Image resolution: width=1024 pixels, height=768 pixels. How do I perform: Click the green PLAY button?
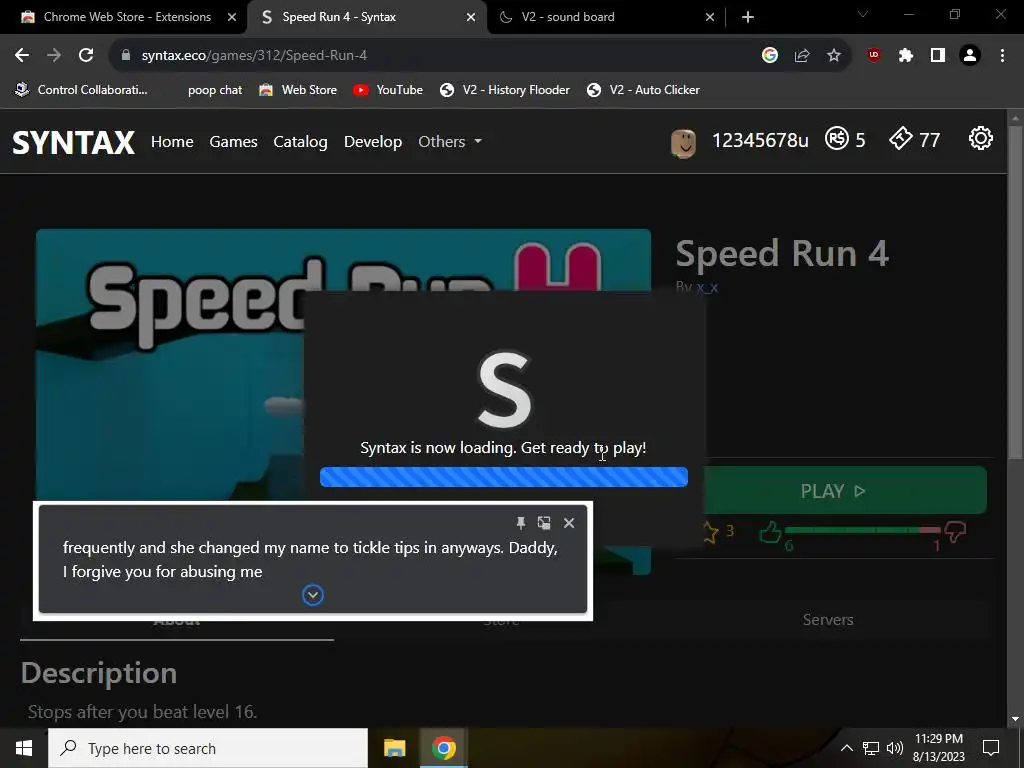[x=832, y=490]
